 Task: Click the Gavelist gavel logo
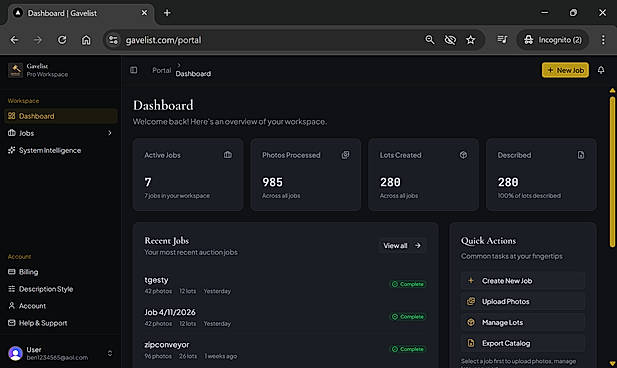pos(15,70)
